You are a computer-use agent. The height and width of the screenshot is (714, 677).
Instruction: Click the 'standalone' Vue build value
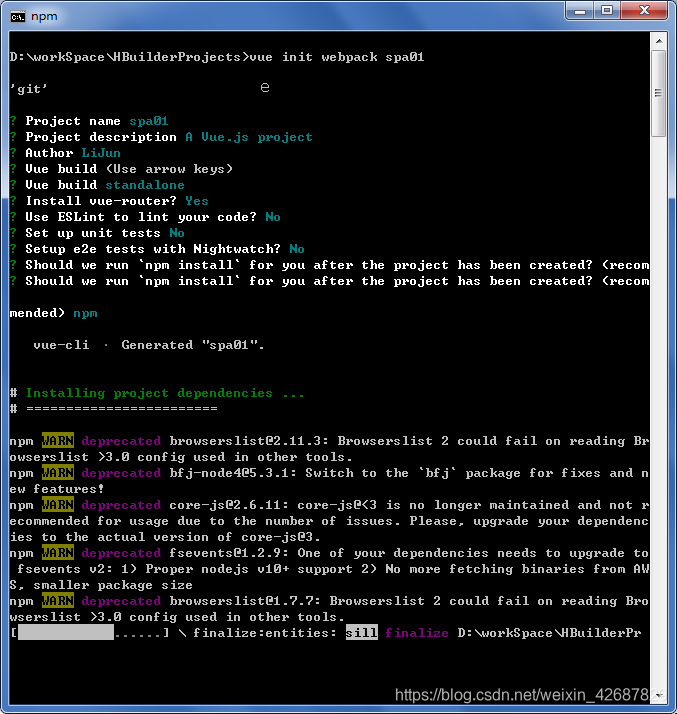click(x=145, y=185)
